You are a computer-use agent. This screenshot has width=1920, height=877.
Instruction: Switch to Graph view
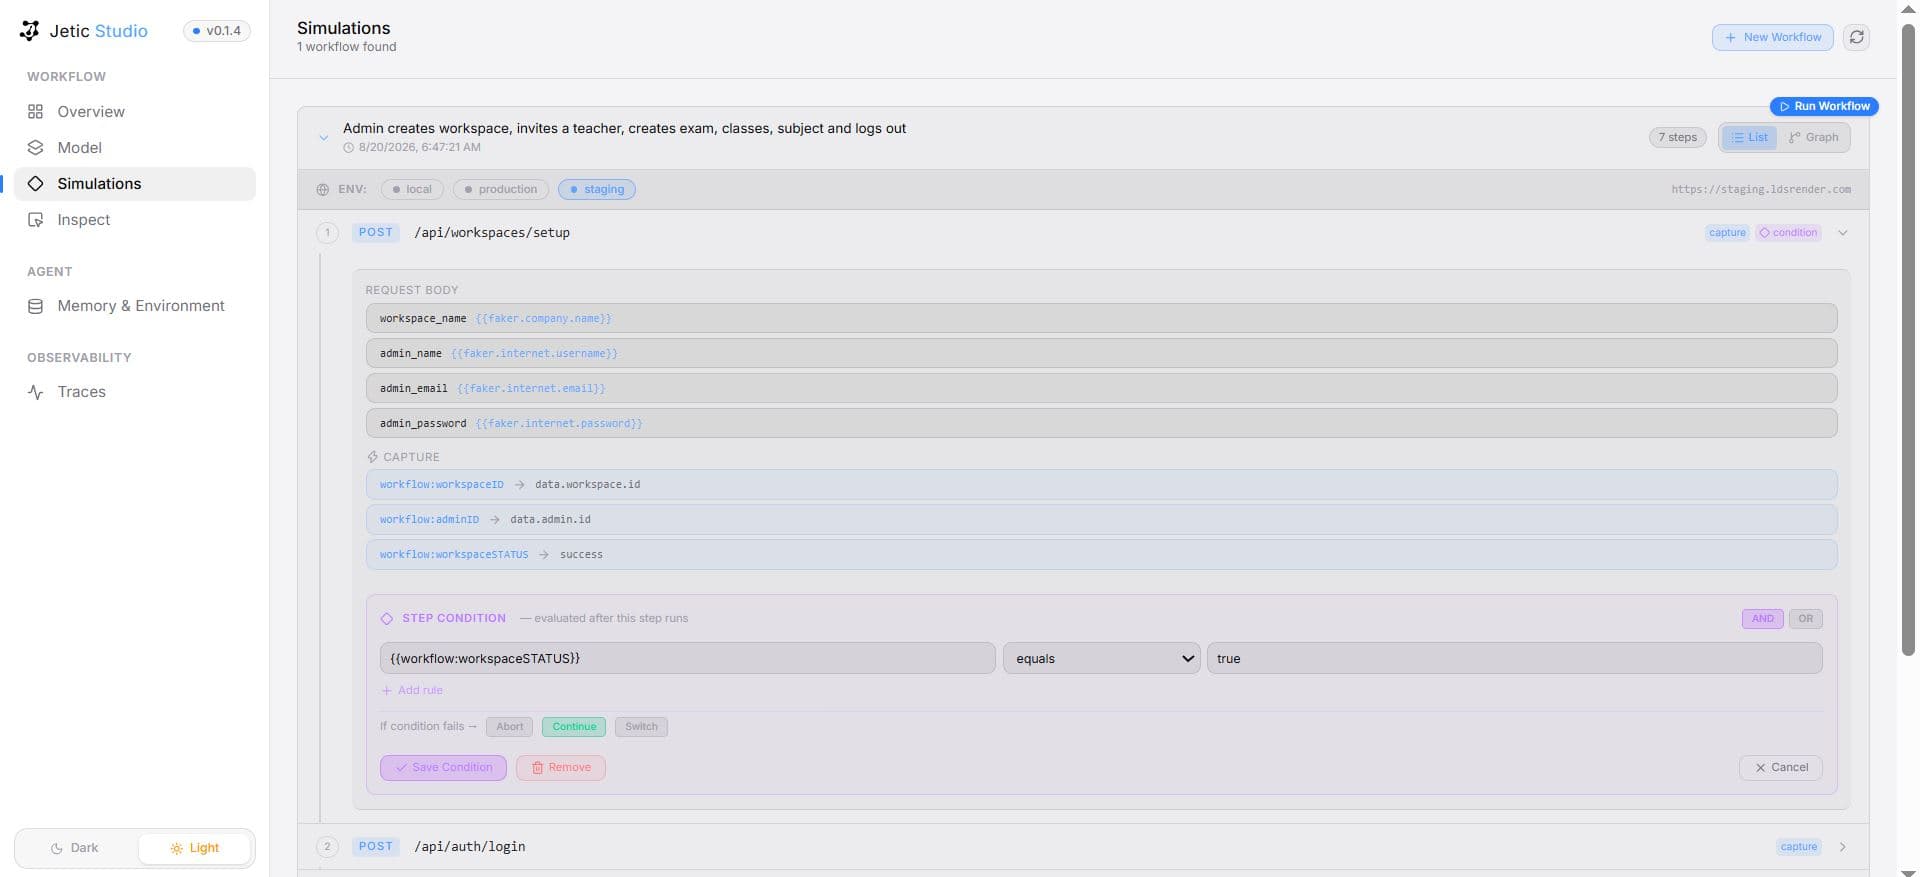(1814, 138)
